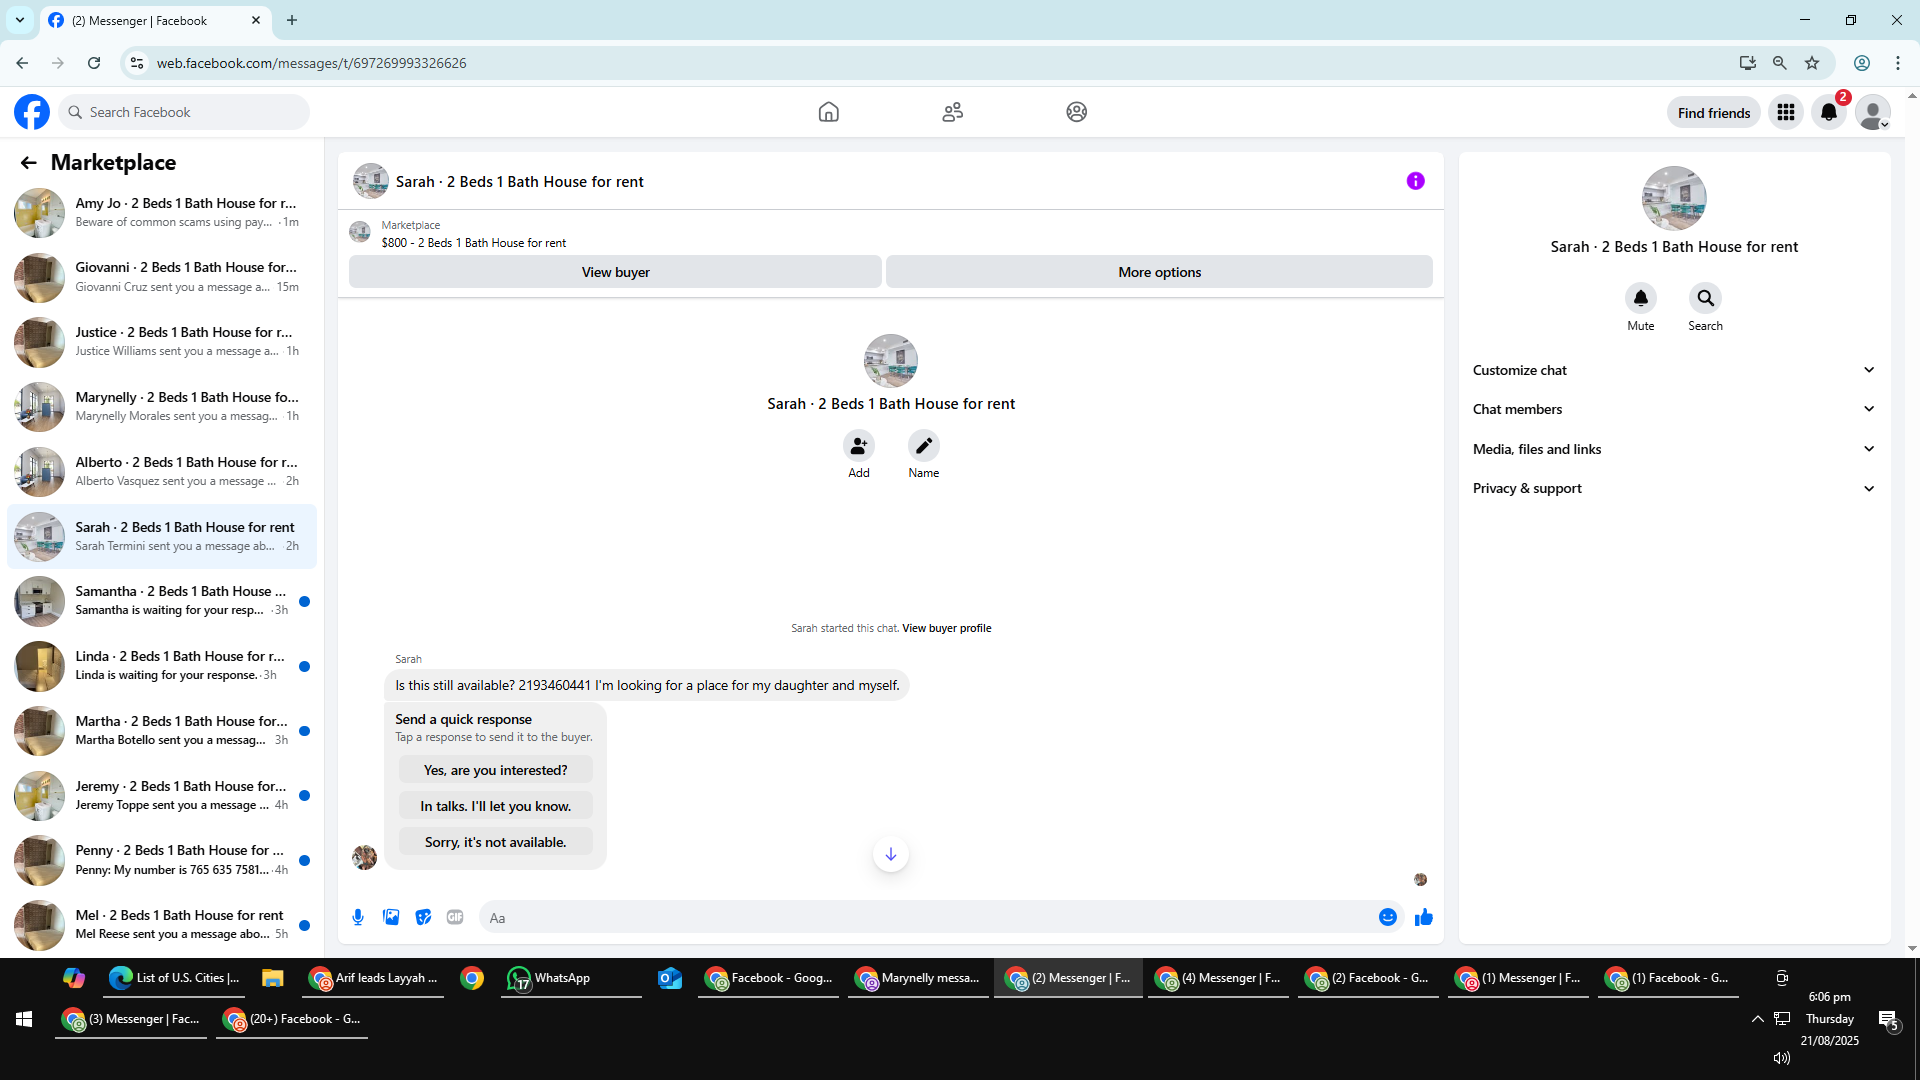
Task: Send quick response "Yes, are you interested?"
Action: (x=495, y=770)
